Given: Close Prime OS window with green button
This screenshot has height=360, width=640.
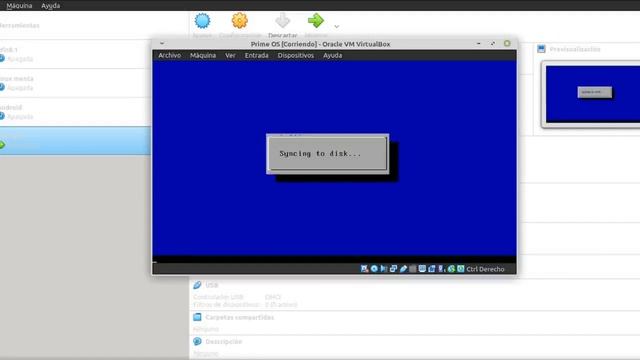Looking at the screenshot, I should coord(507,43).
